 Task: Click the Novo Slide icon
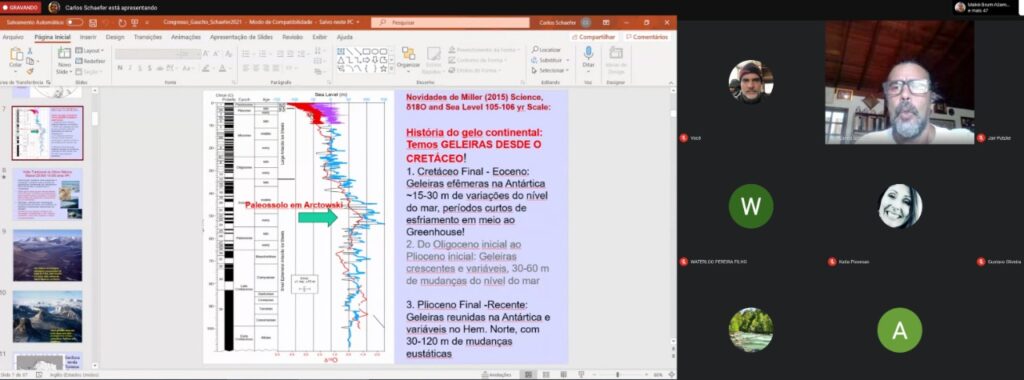(65, 54)
